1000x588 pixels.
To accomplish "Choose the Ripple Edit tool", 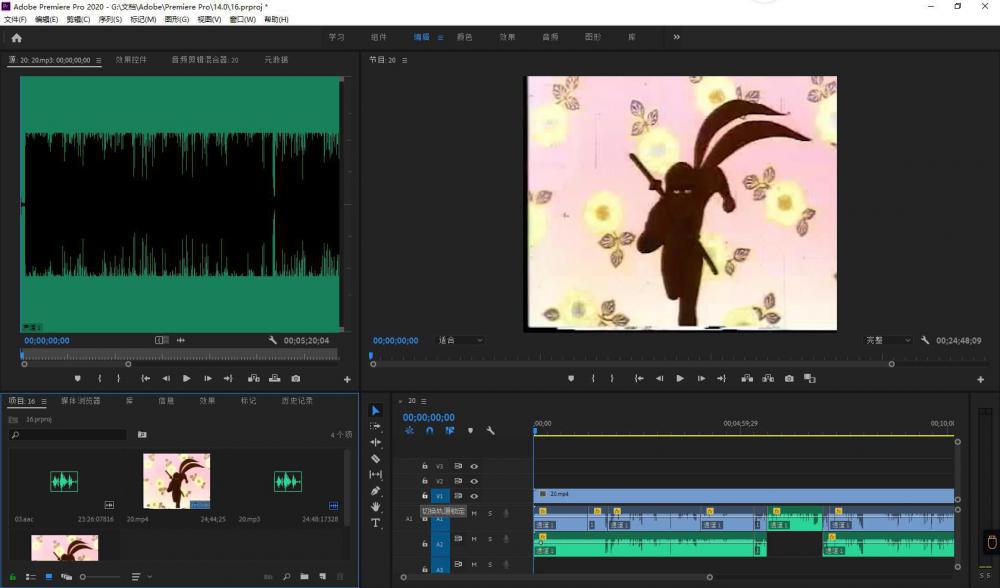I will point(376,442).
